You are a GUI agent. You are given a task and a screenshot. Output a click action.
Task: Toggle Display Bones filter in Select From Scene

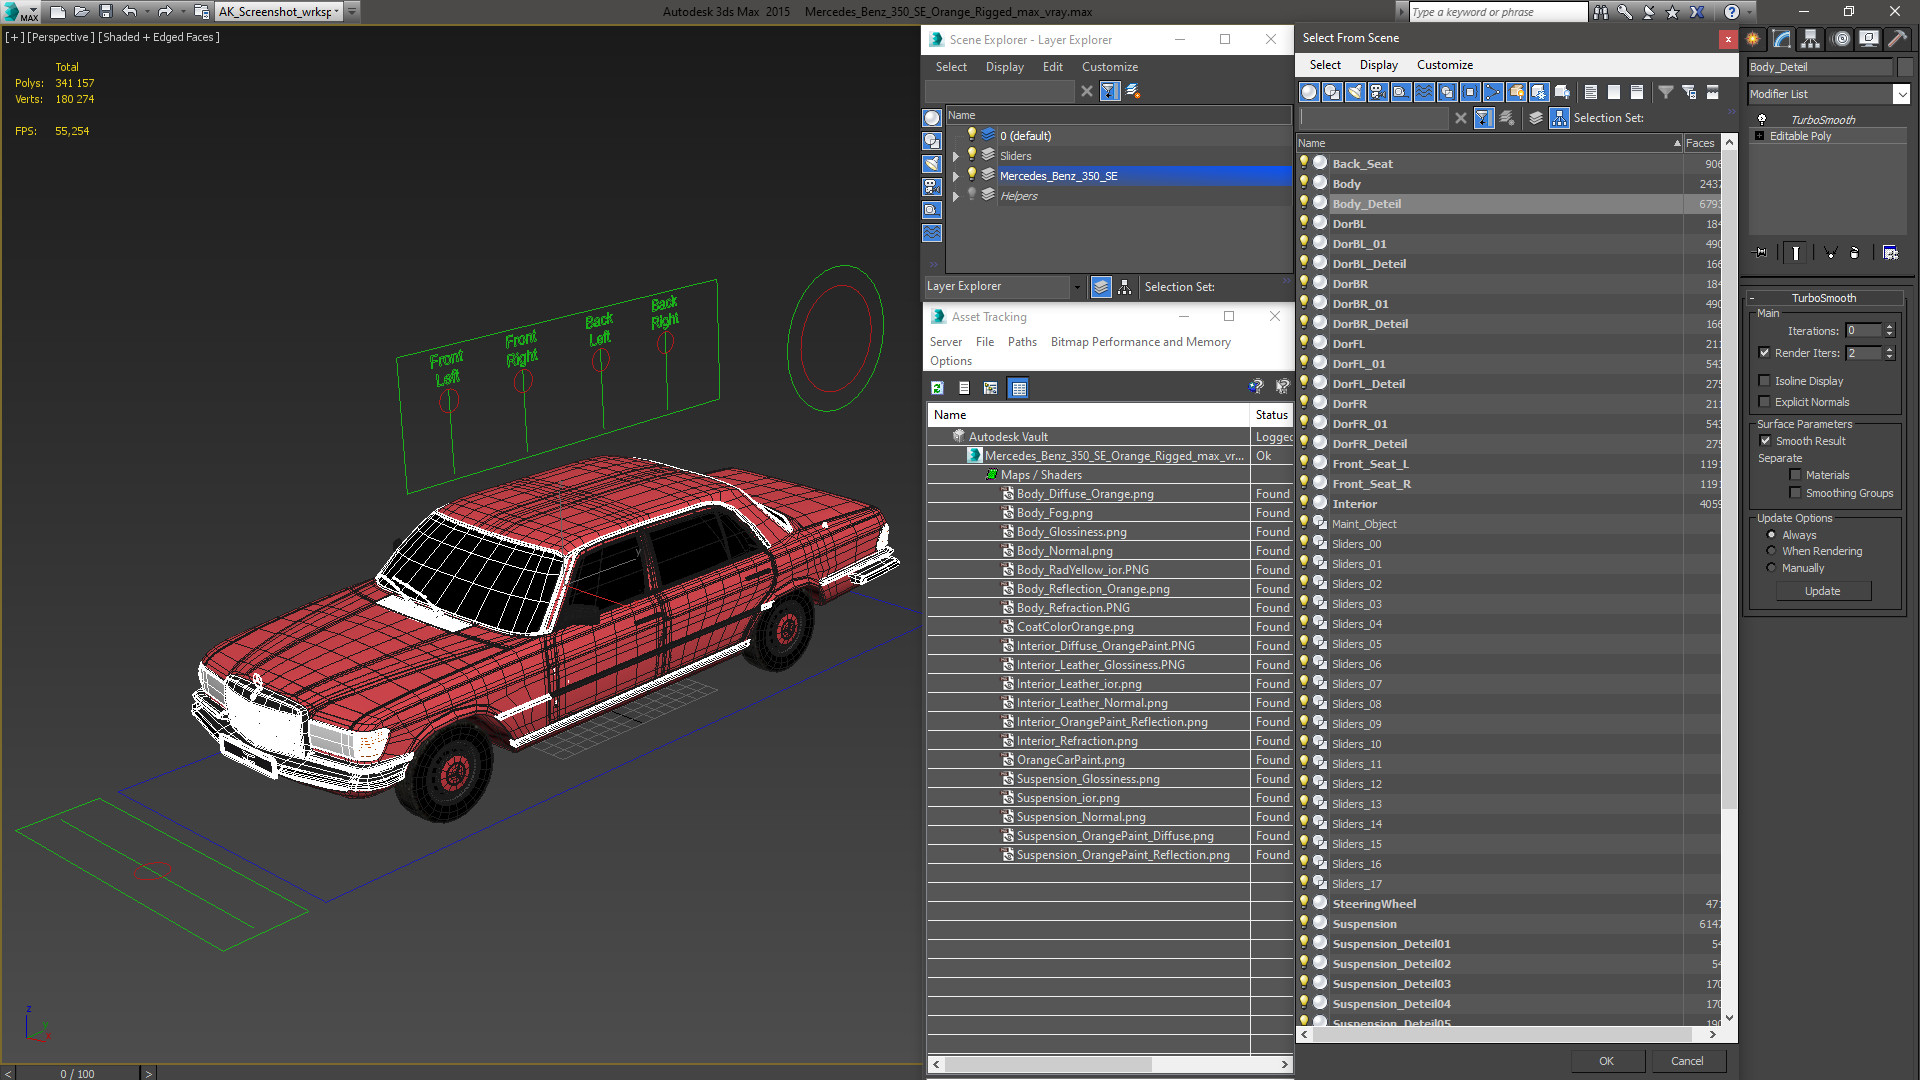tap(1493, 92)
